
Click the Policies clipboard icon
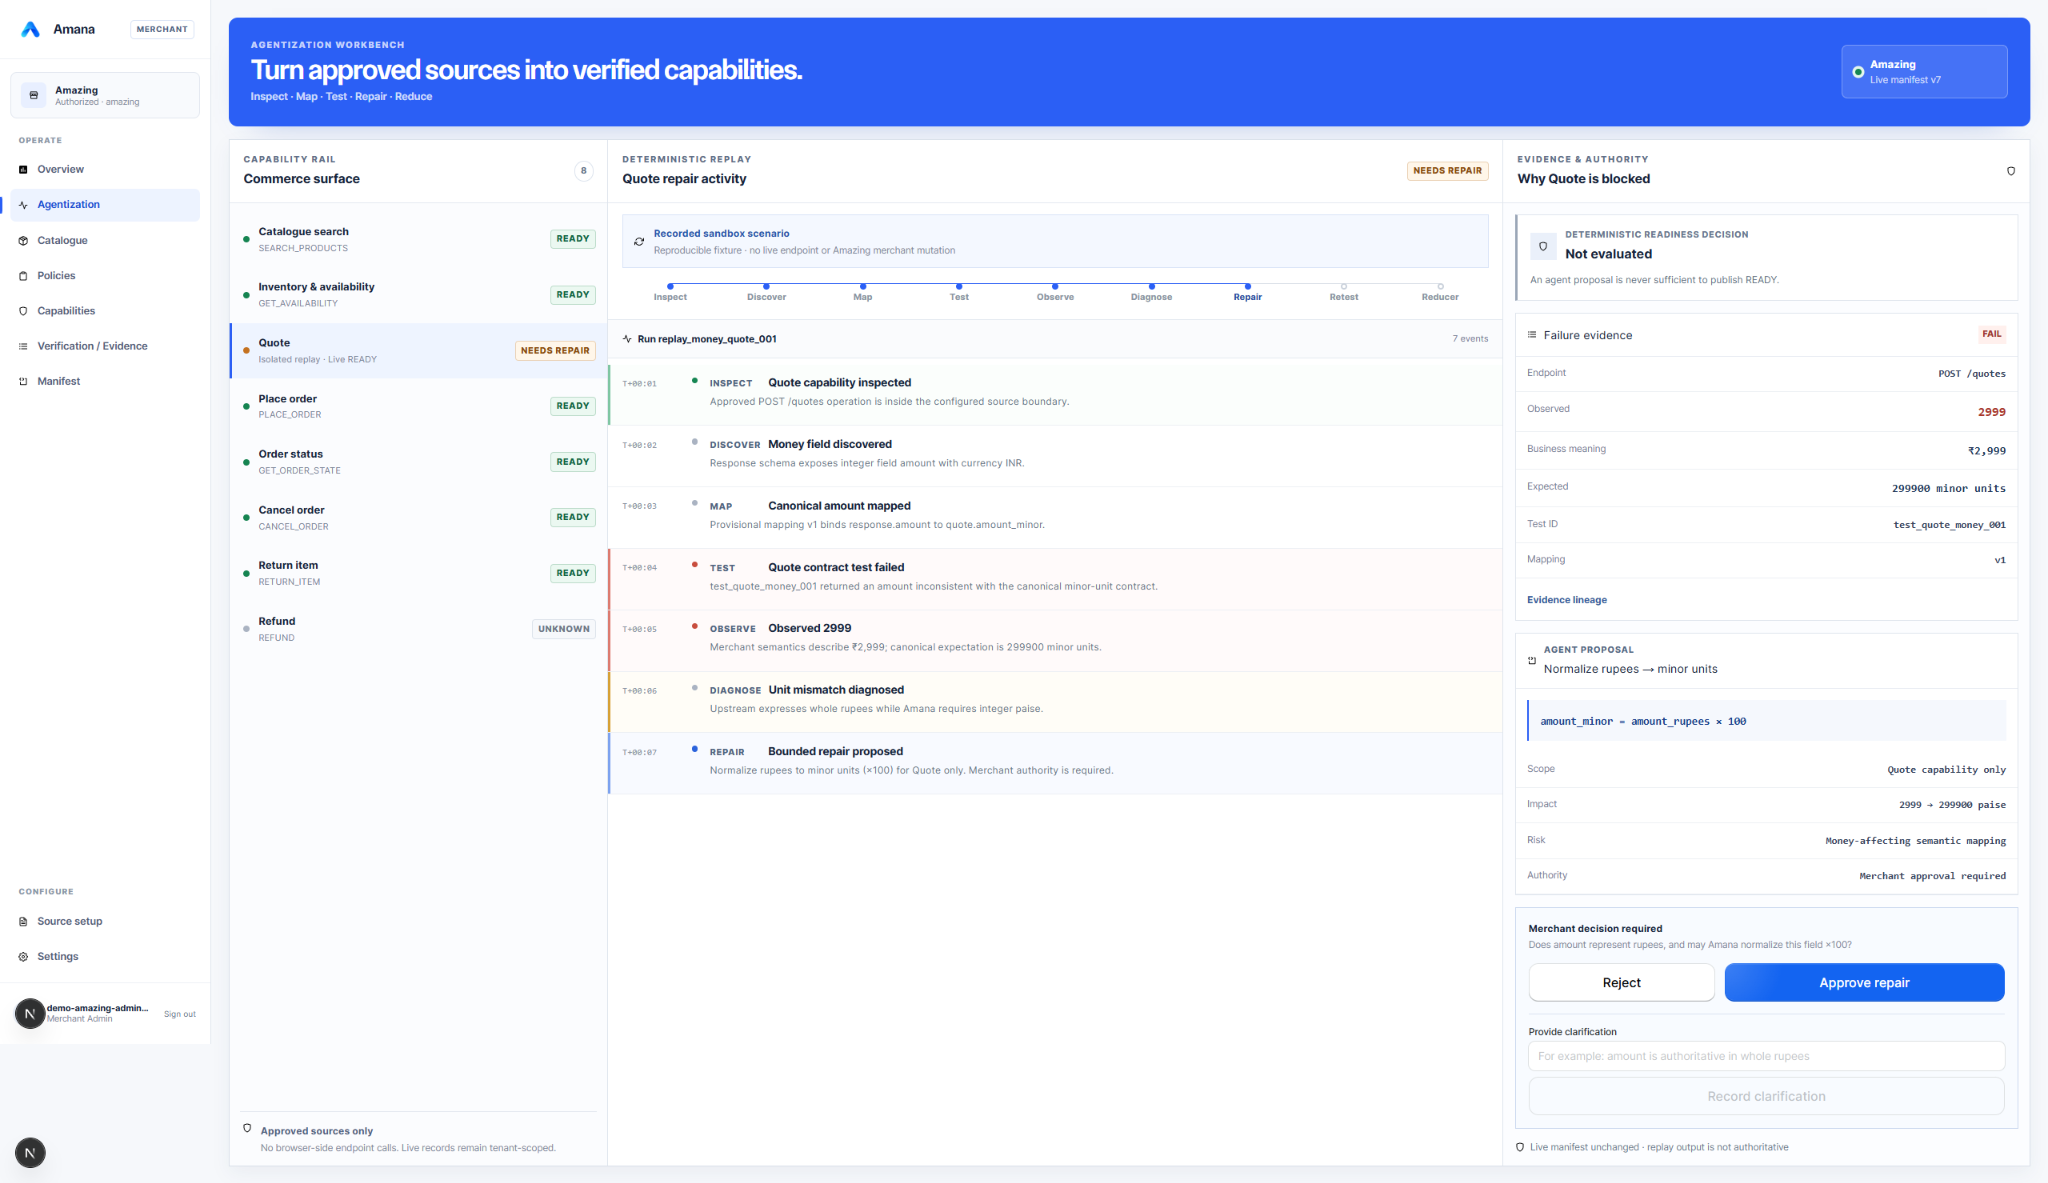click(x=23, y=276)
